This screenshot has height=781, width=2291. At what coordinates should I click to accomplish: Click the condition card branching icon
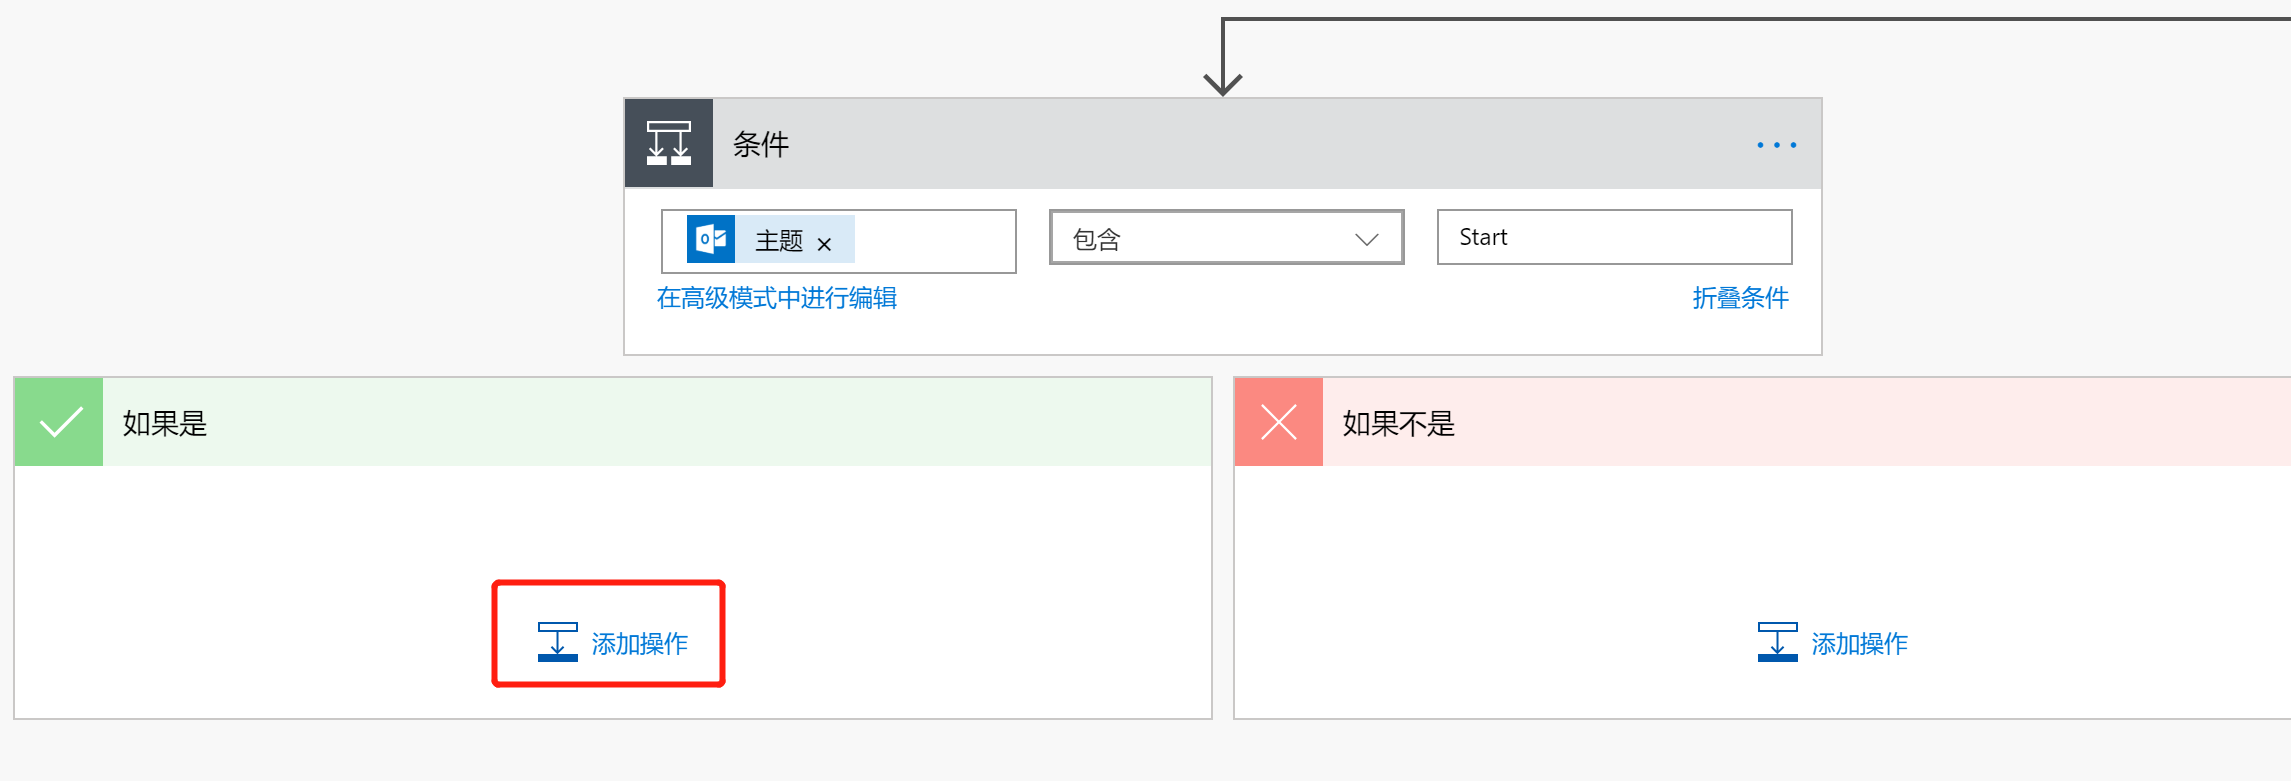(669, 143)
